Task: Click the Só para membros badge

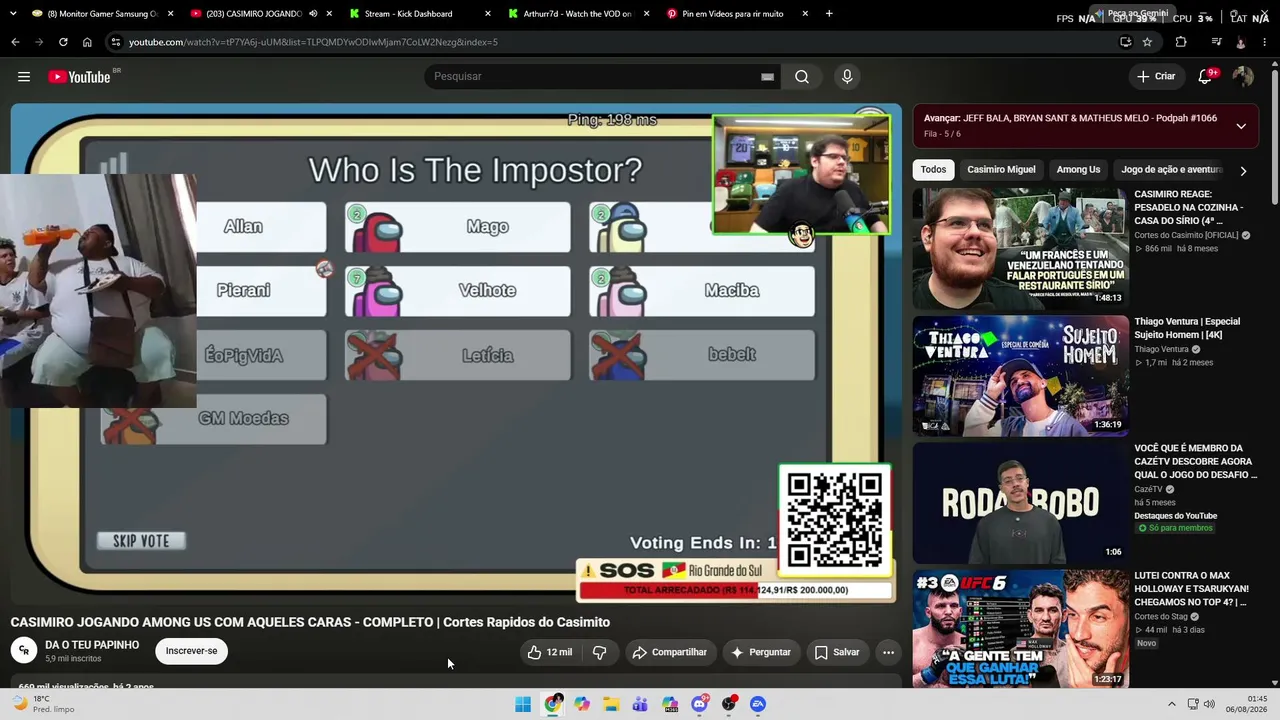Action: [x=1175, y=528]
